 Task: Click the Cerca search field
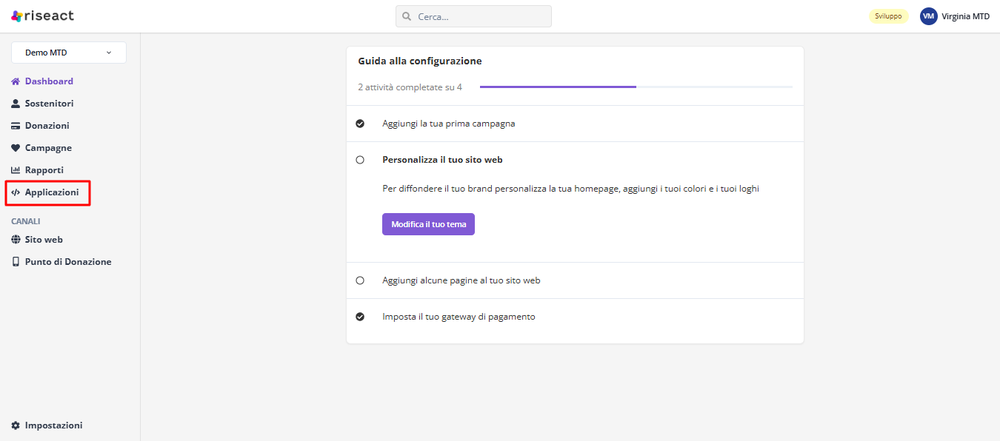473,16
